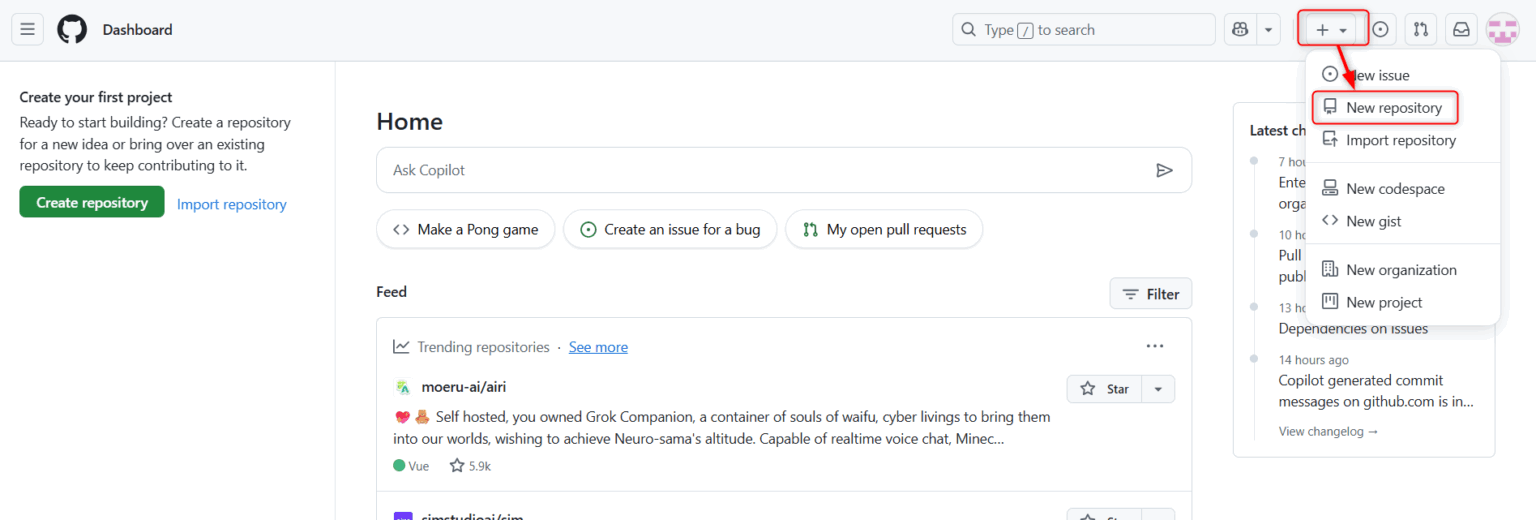The width and height of the screenshot is (1536, 520).
Task: Open the hamburger navigation menu
Action: coord(28,30)
